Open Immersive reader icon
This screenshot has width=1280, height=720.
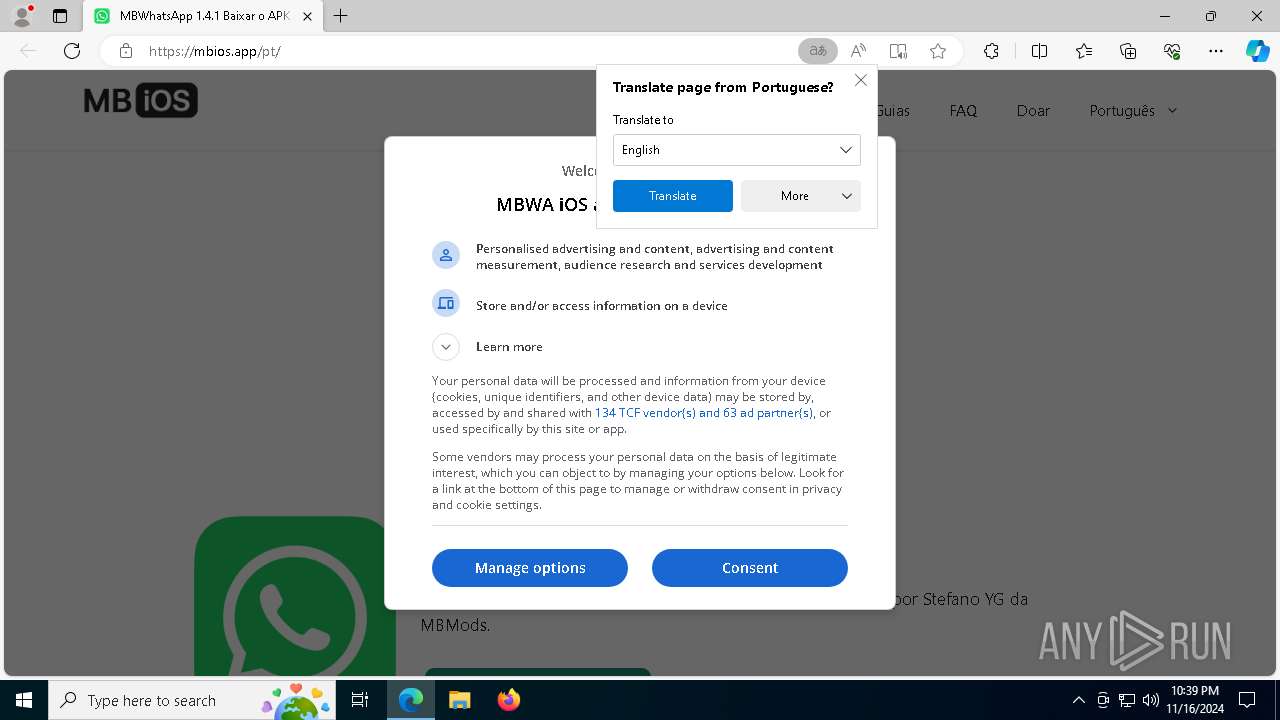coord(898,51)
